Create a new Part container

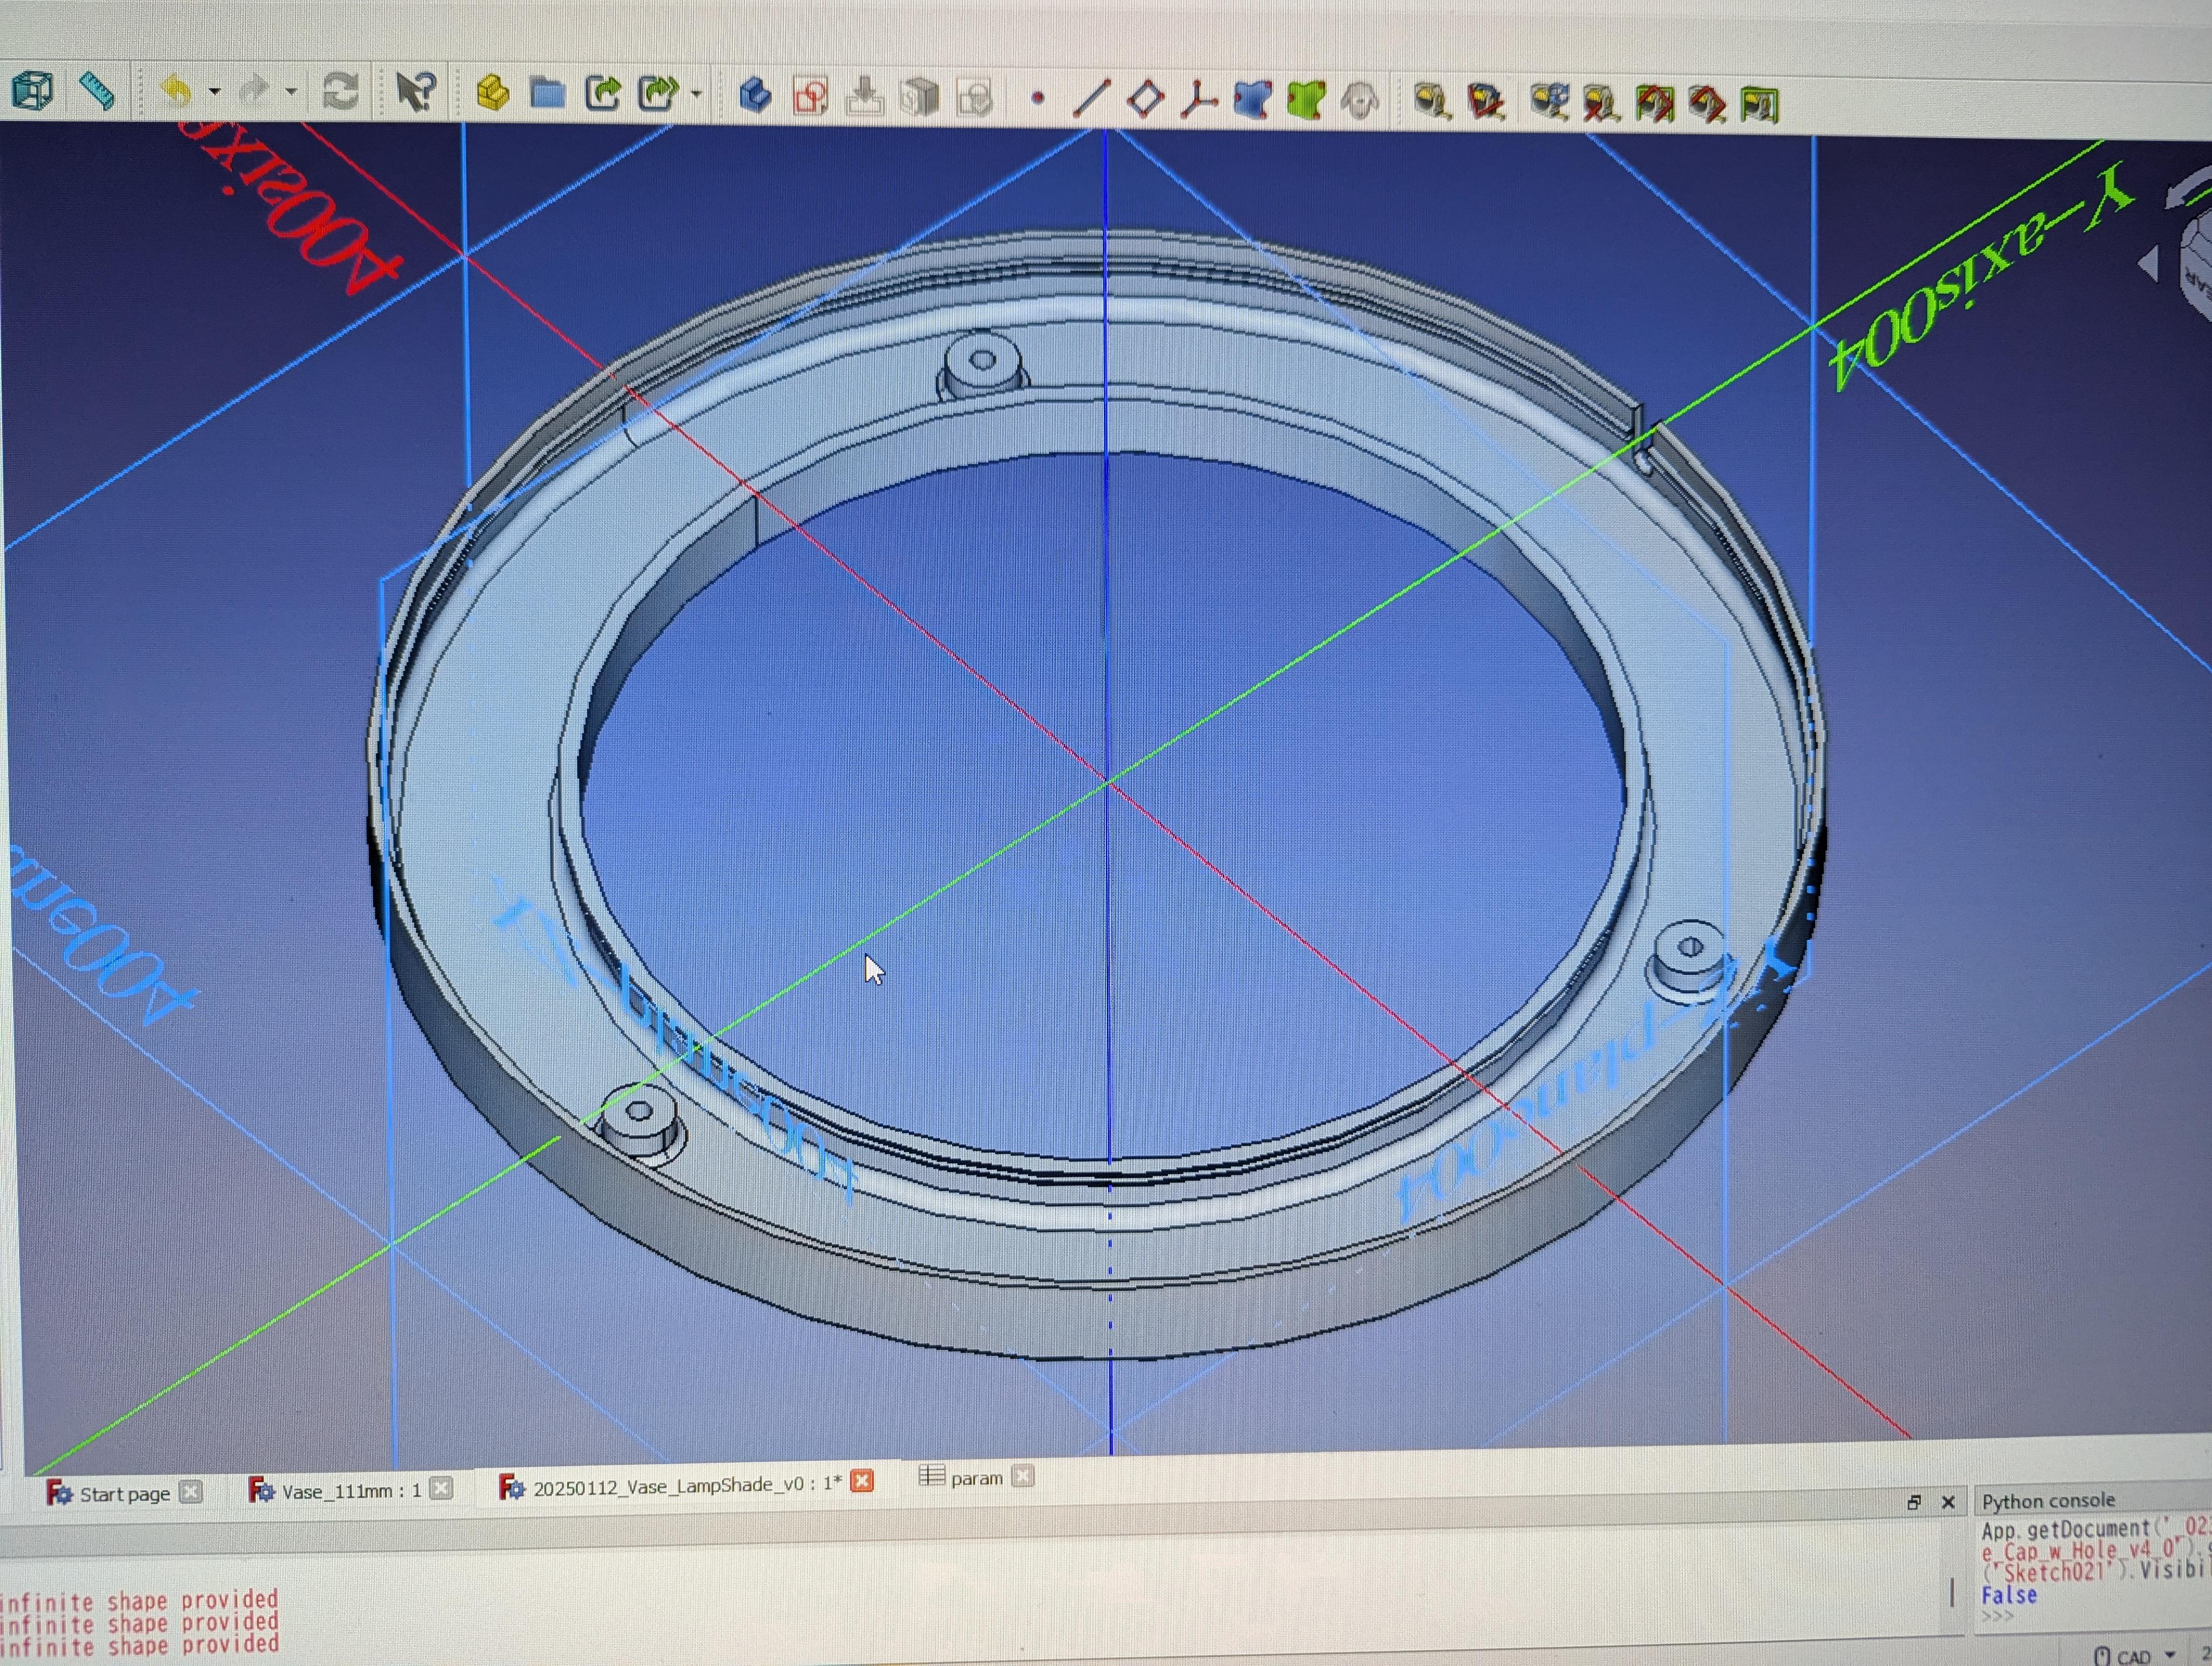click(492, 93)
